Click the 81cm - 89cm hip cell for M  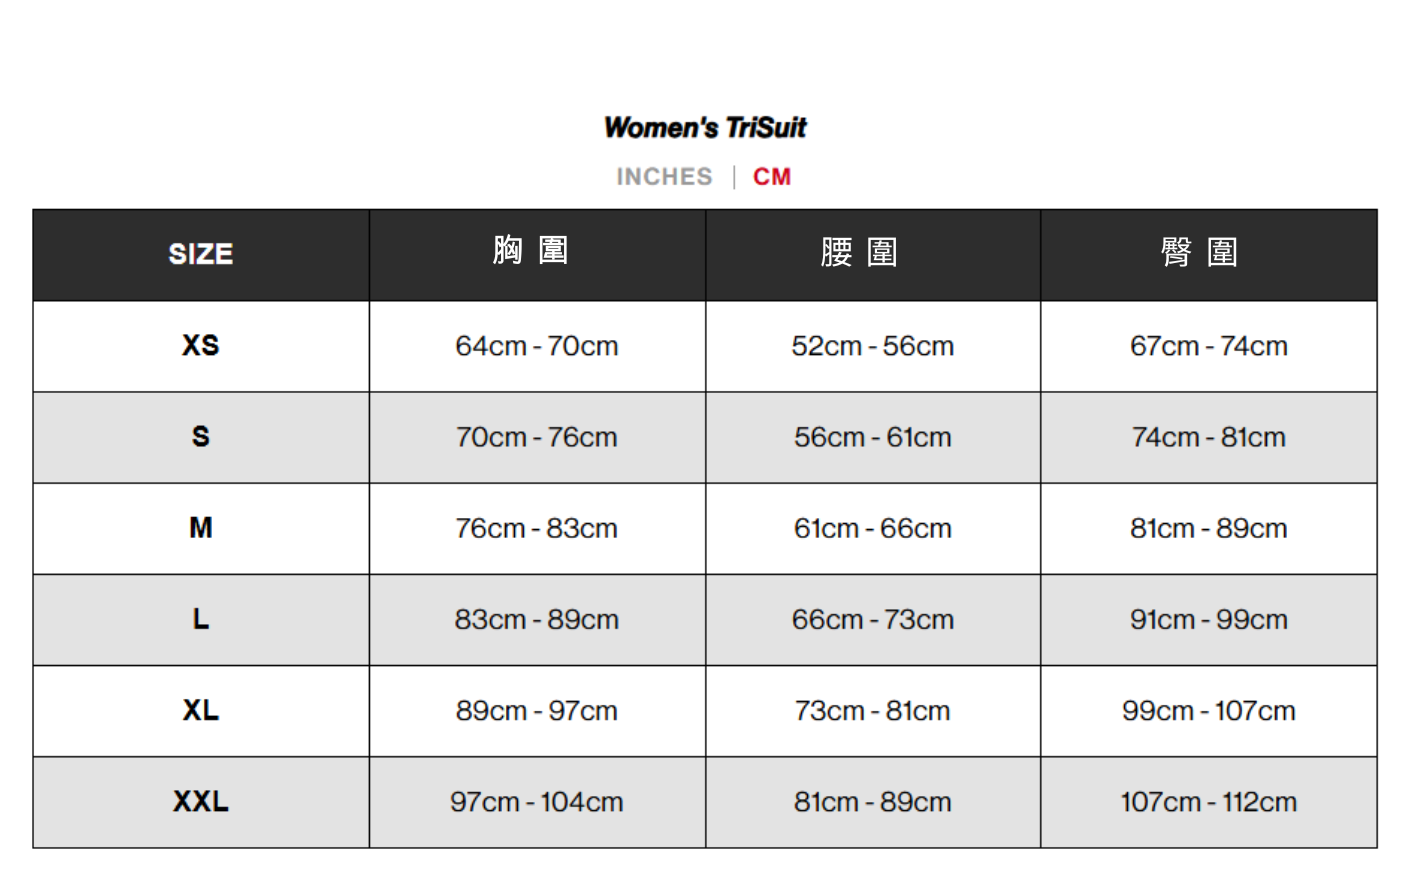point(1209,528)
